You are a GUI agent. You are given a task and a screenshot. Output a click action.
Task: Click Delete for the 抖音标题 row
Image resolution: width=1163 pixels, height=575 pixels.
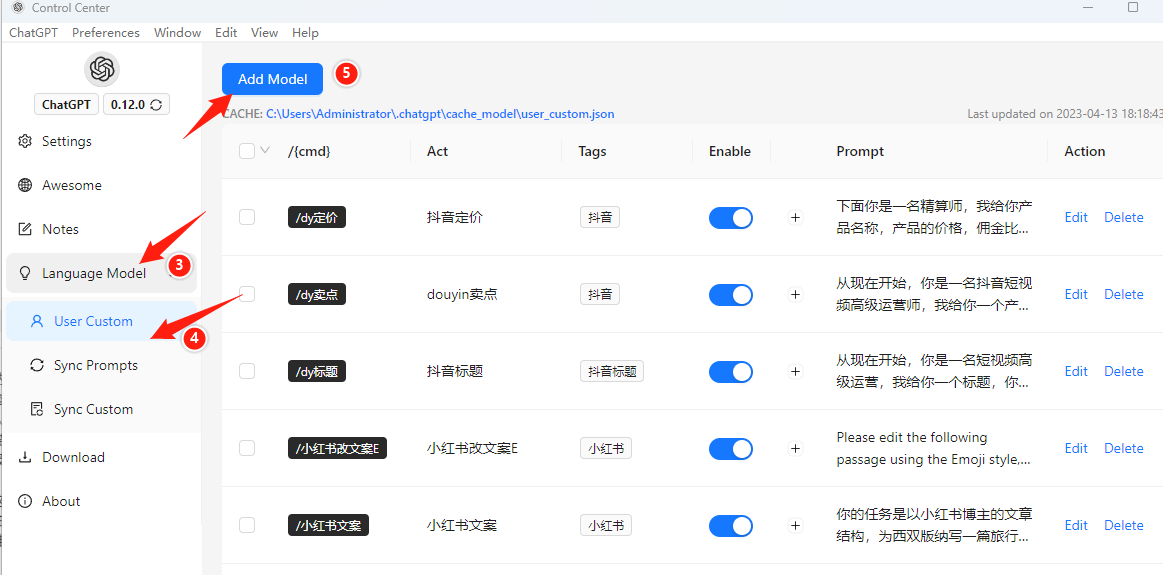tap(1124, 371)
